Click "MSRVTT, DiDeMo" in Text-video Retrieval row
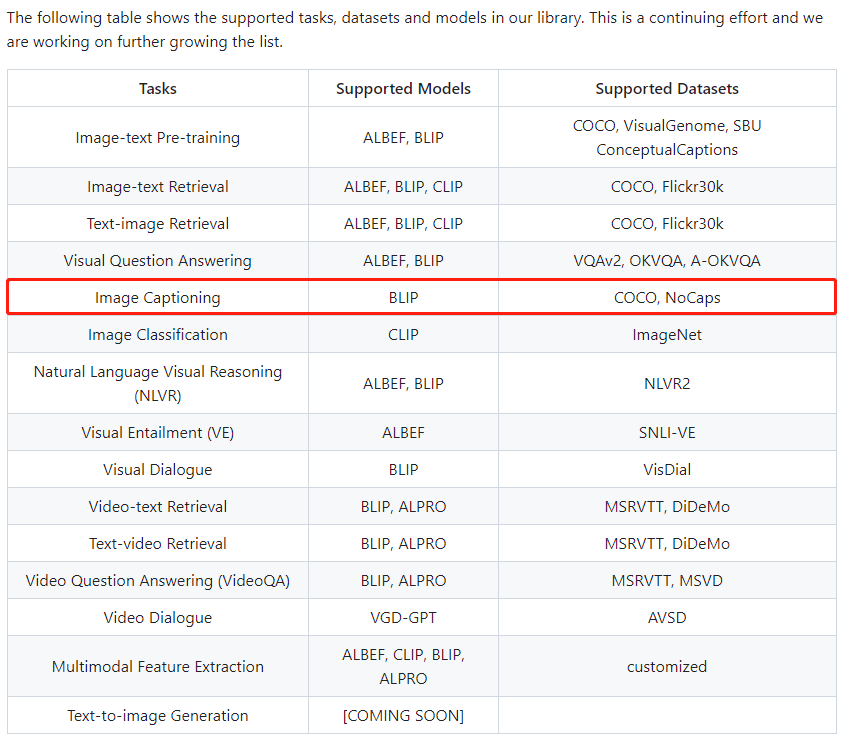857x744 pixels. pos(667,544)
